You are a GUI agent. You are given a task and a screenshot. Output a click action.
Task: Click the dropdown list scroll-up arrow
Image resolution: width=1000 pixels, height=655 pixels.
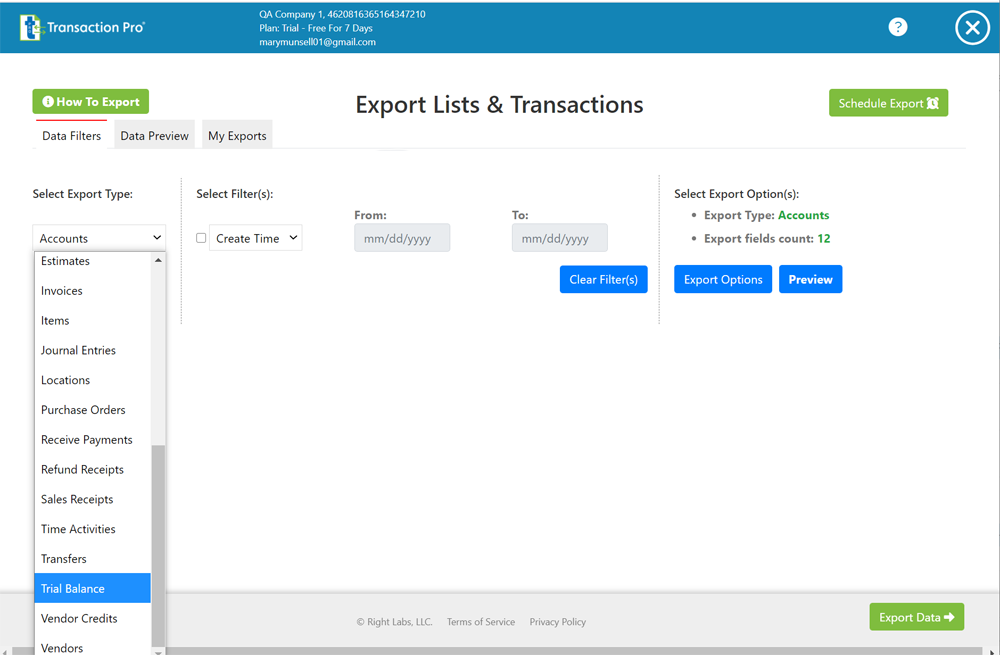pyautogui.click(x=158, y=260)
